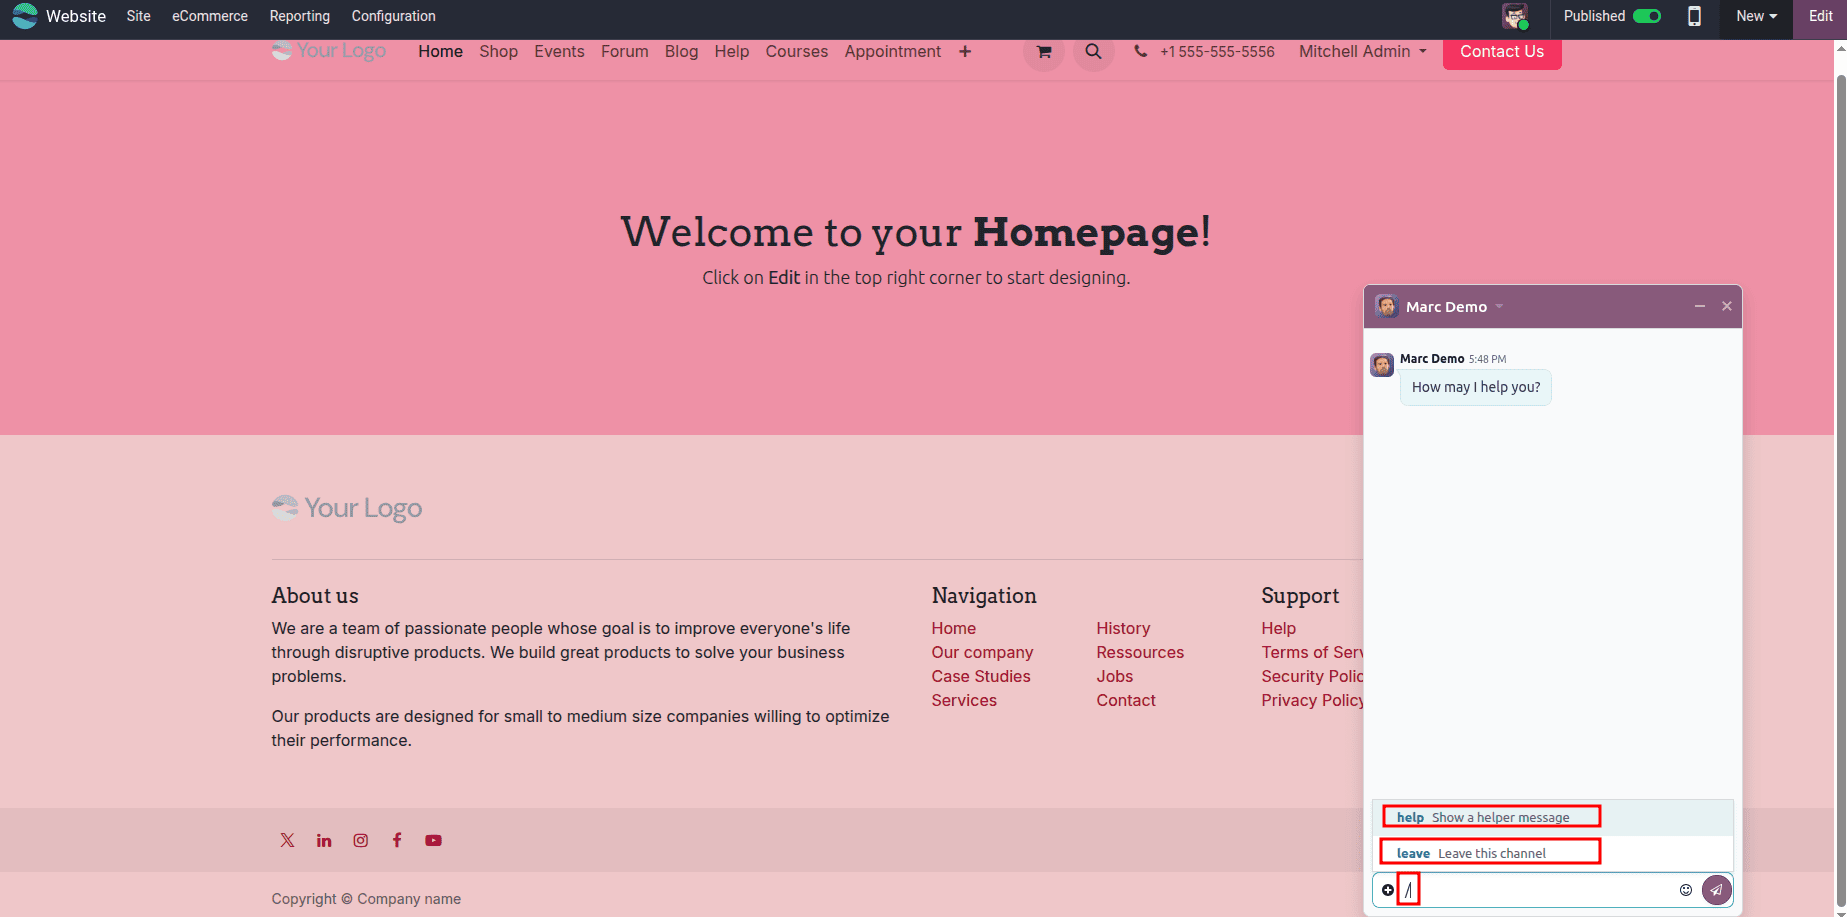Screen dimensions: 1847x917
Task: Open the X (Twitter) social link
Action: click(287, 840)
